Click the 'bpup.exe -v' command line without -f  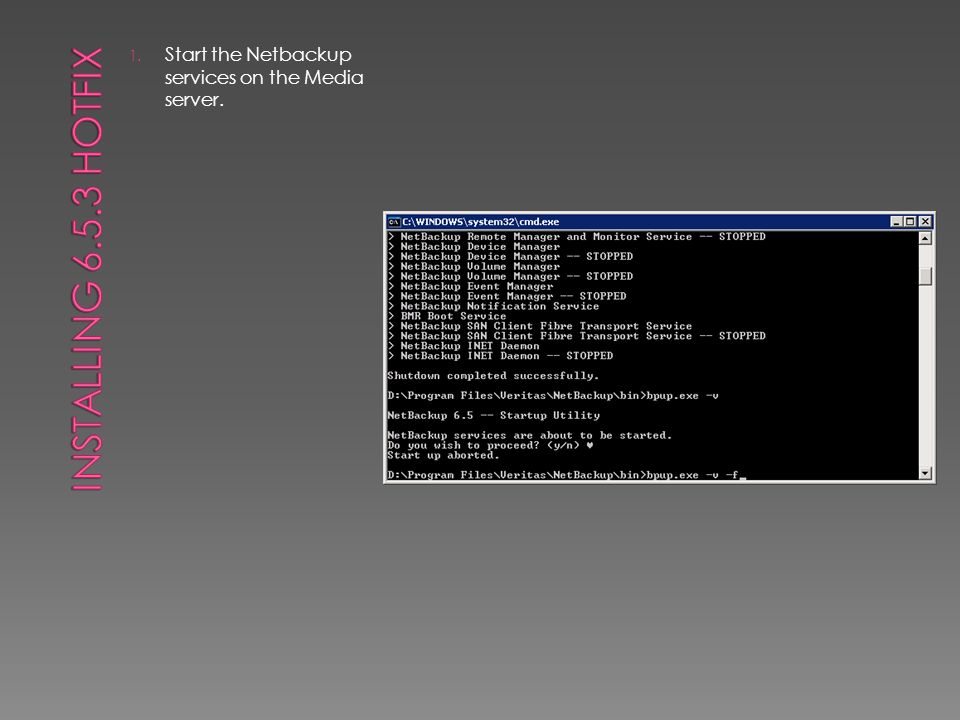(553, 396)
